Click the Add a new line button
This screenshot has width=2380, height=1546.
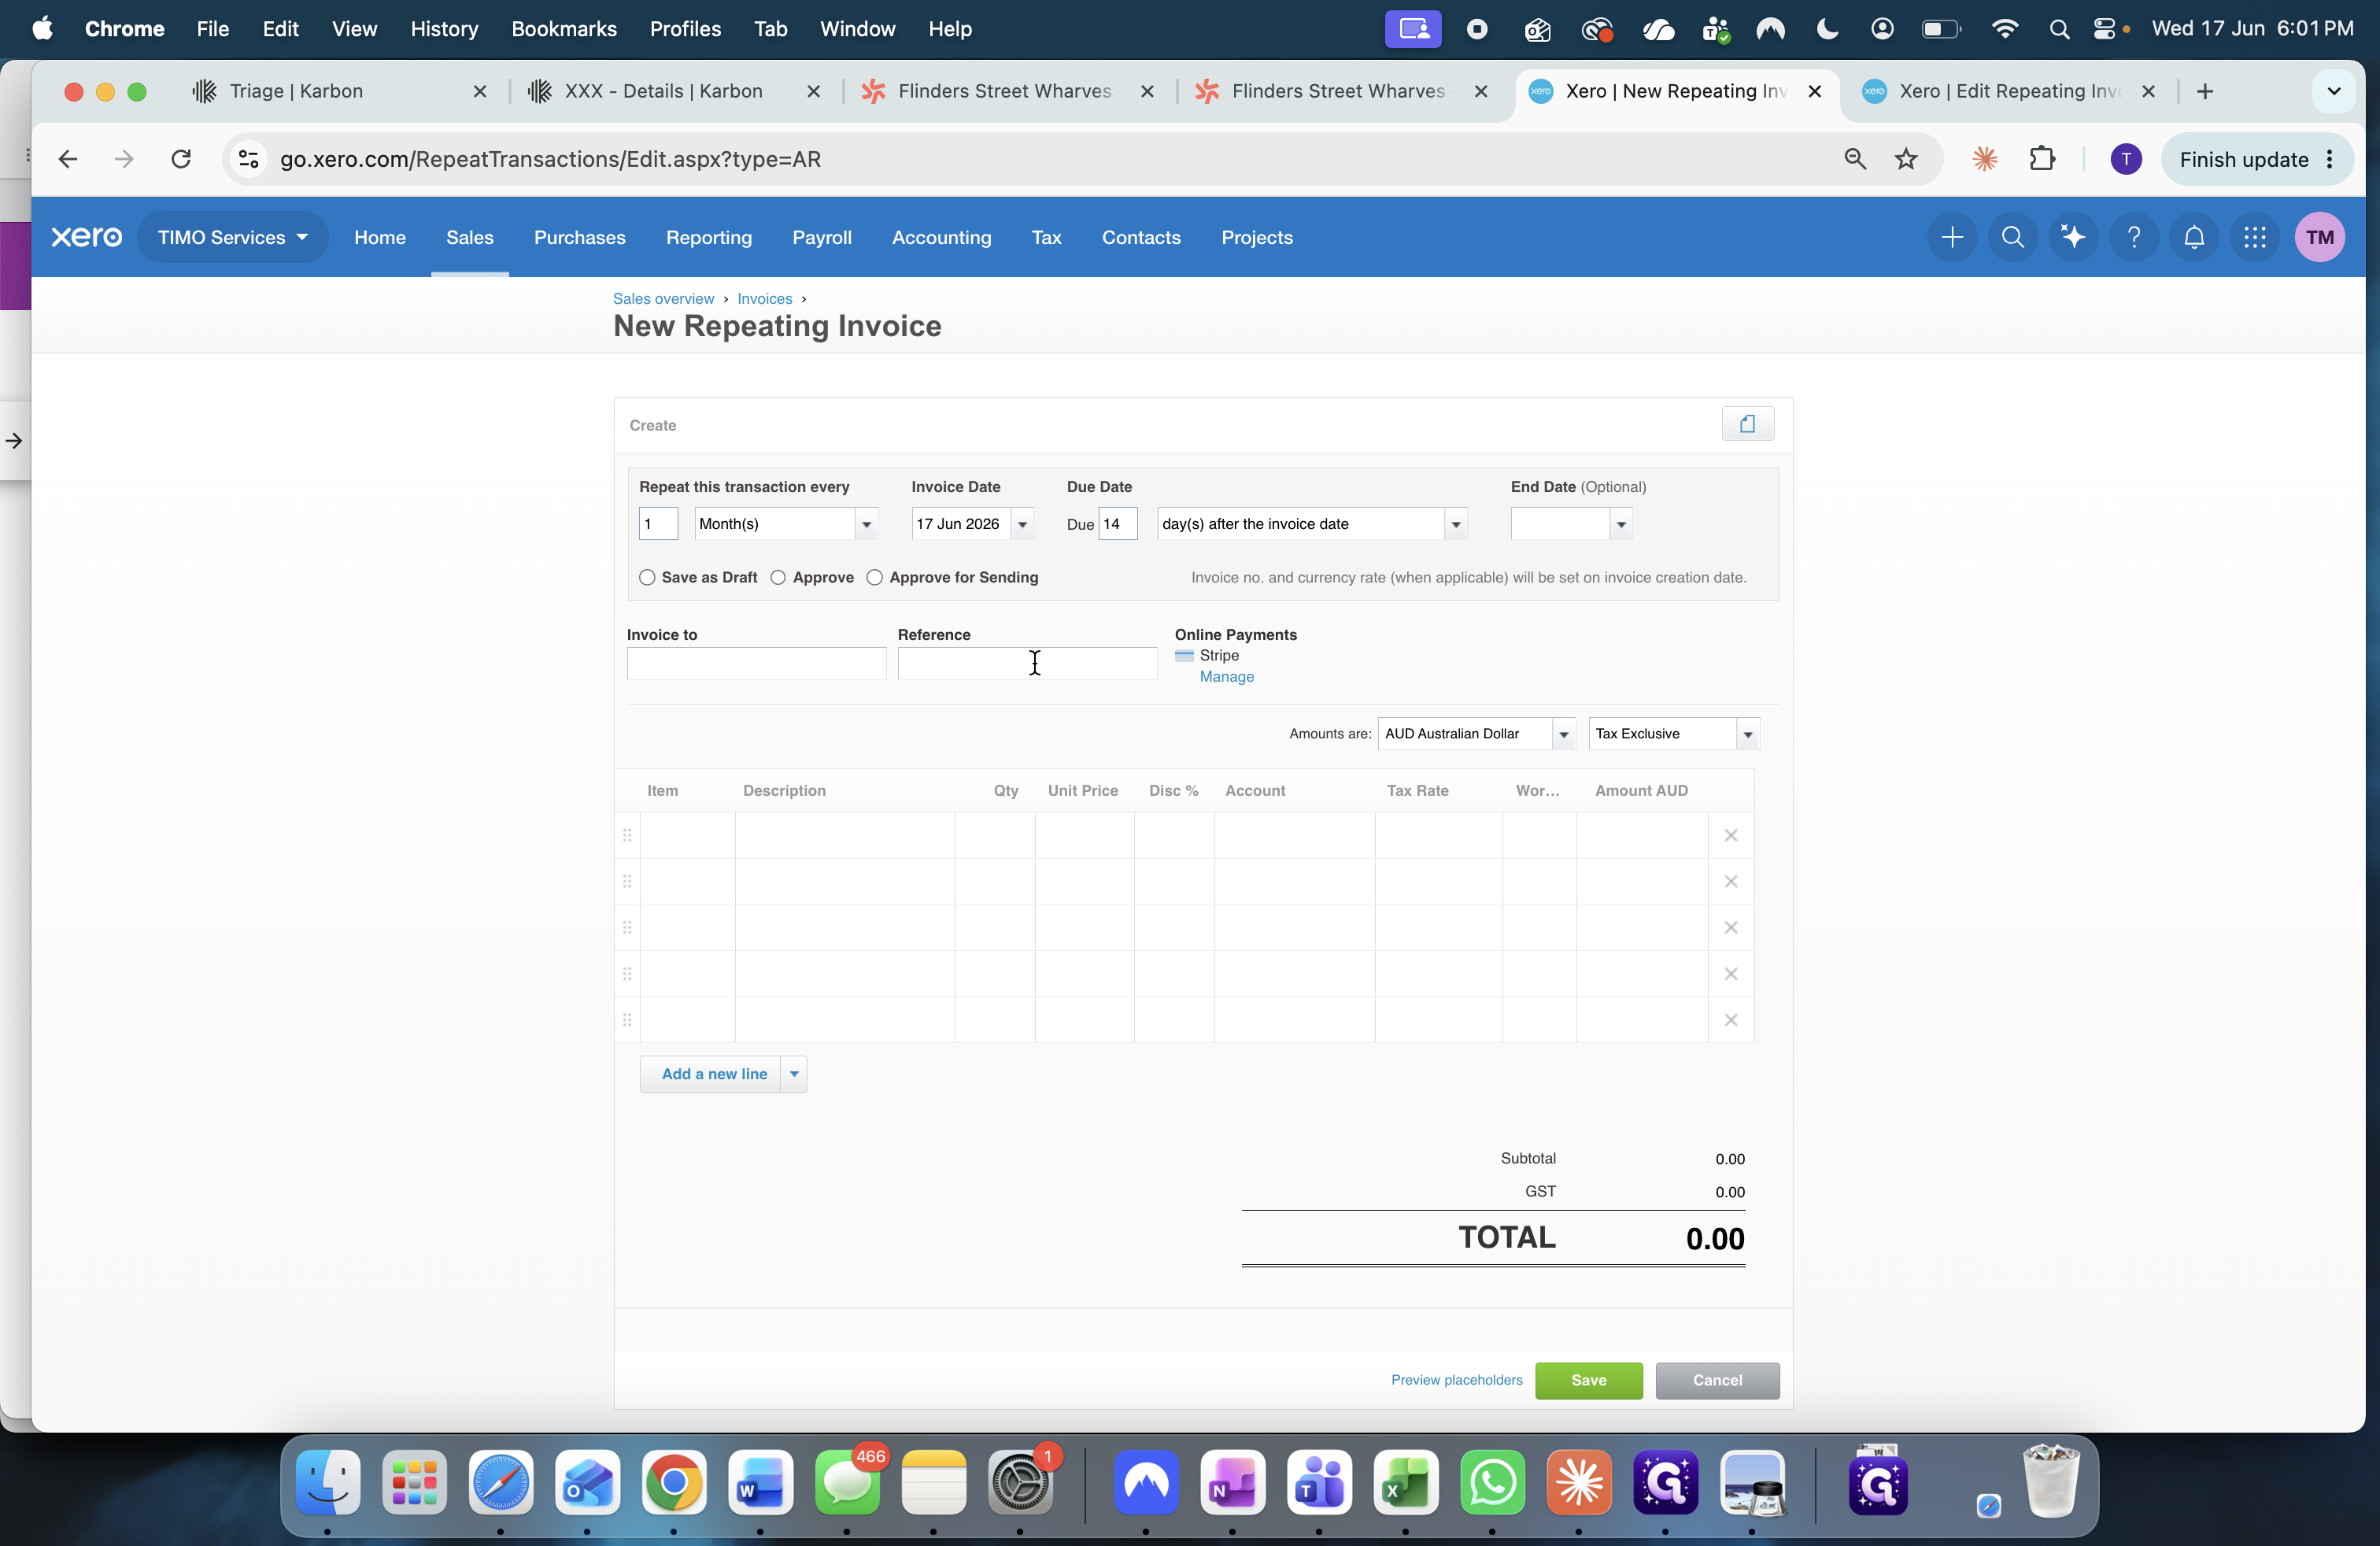point(711,1074)
